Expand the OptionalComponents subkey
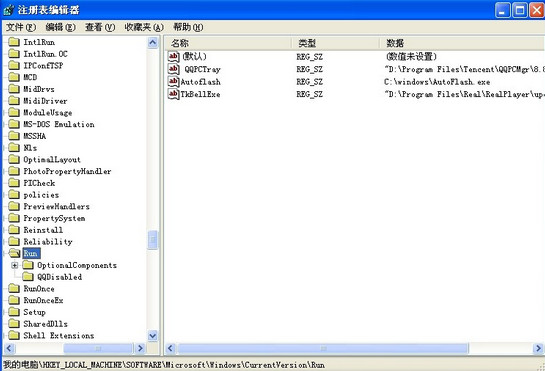This screenshot has width=545, height=371. coord(15,265)
